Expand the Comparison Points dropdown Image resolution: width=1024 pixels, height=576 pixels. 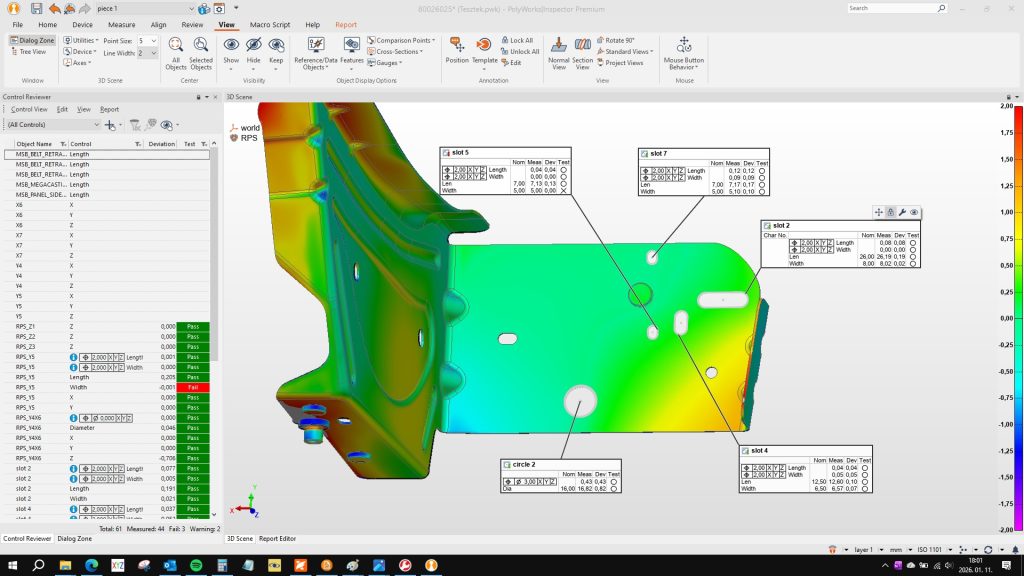pos(403,41)
